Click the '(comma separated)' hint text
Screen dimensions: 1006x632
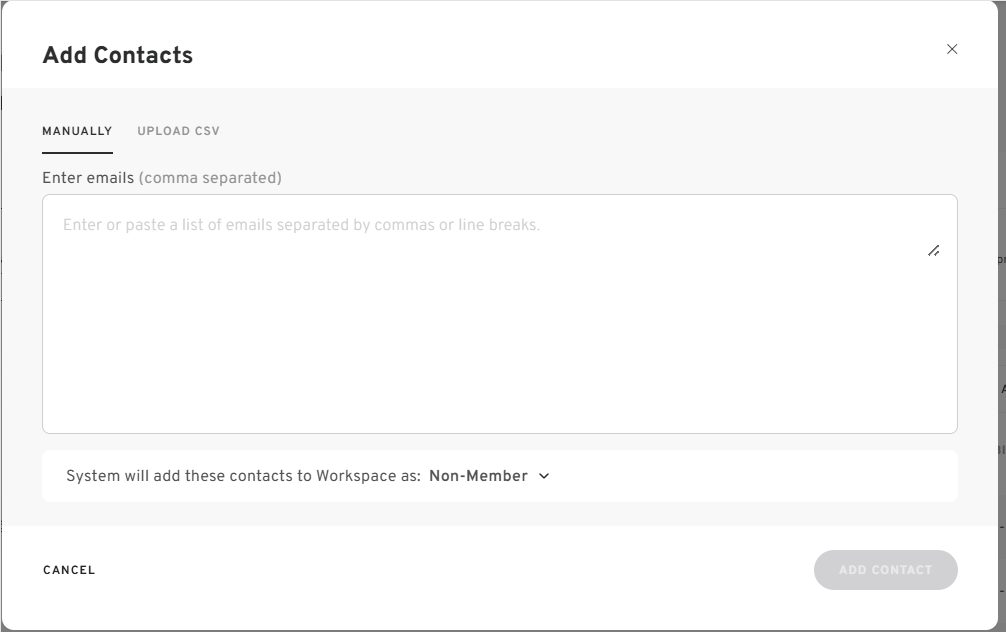click(x=210, y=177)
